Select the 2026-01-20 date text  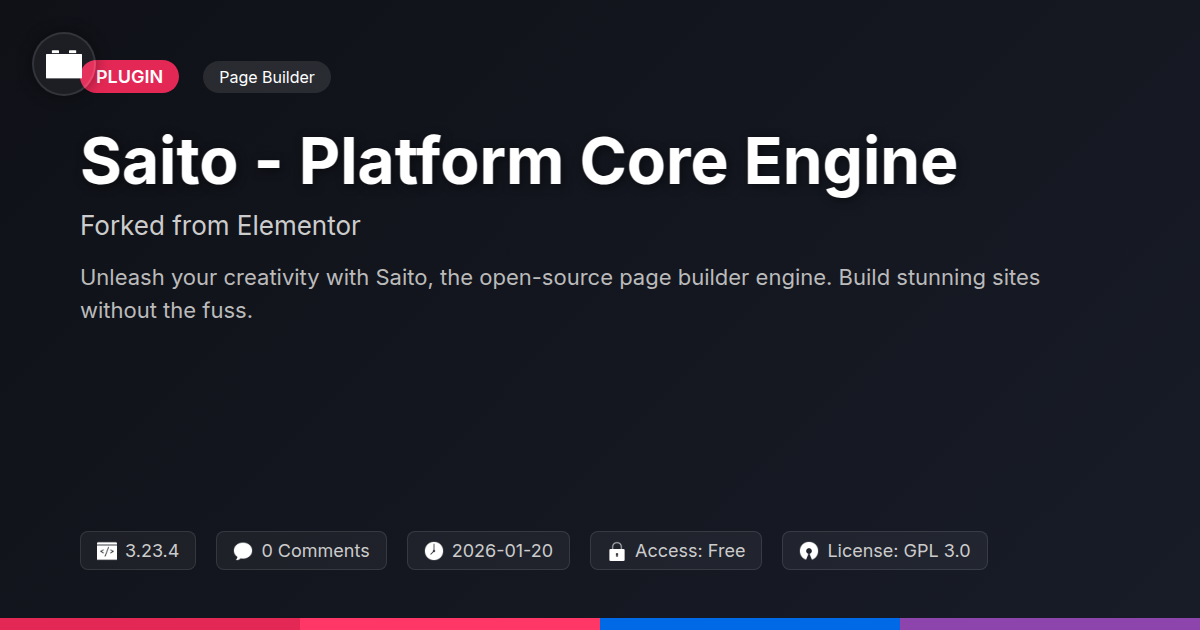[502, 551]
